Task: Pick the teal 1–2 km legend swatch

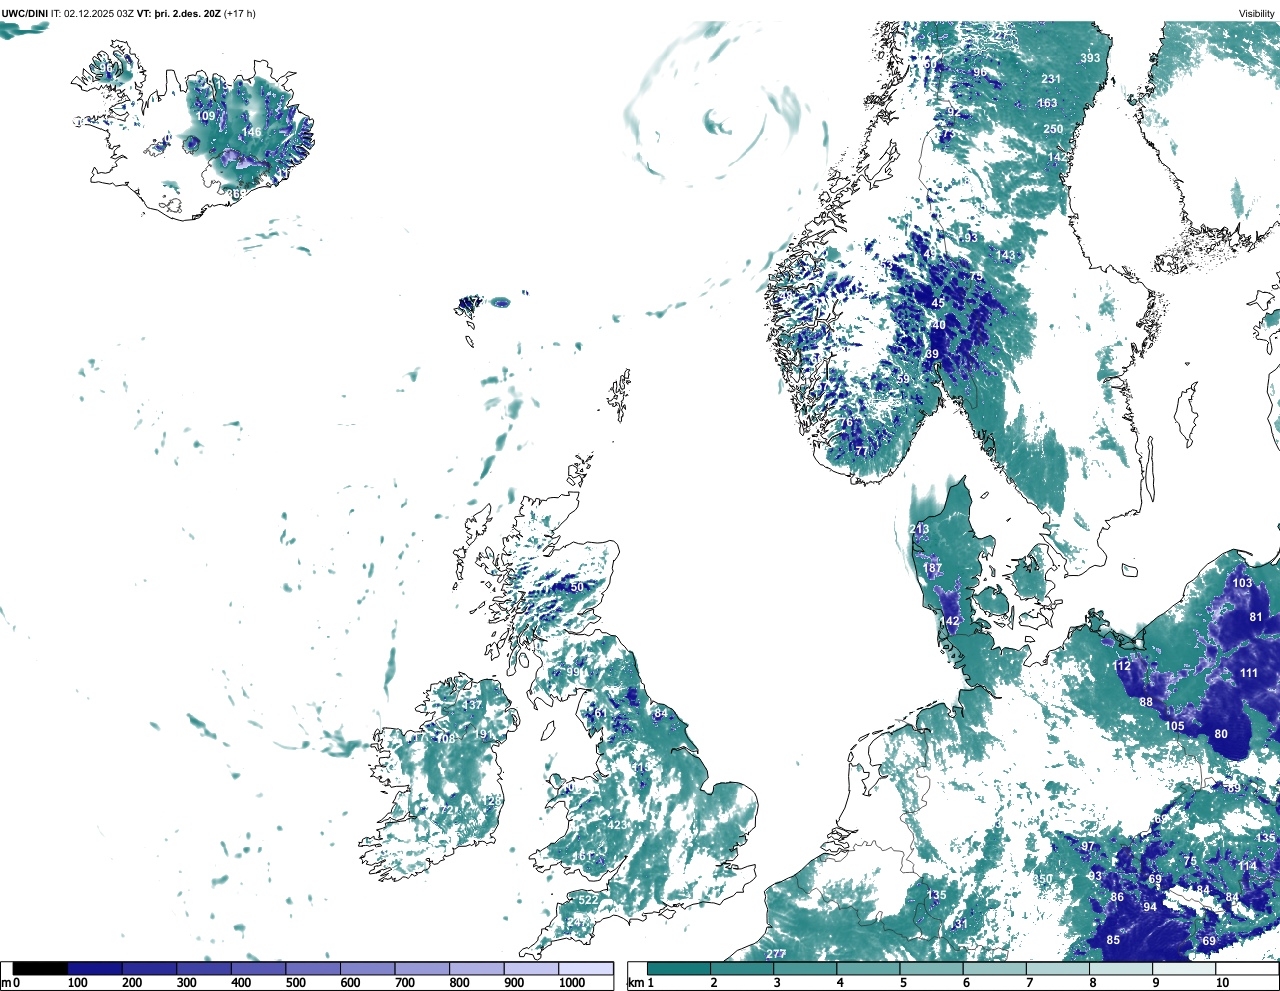Action: pos(679,968)
